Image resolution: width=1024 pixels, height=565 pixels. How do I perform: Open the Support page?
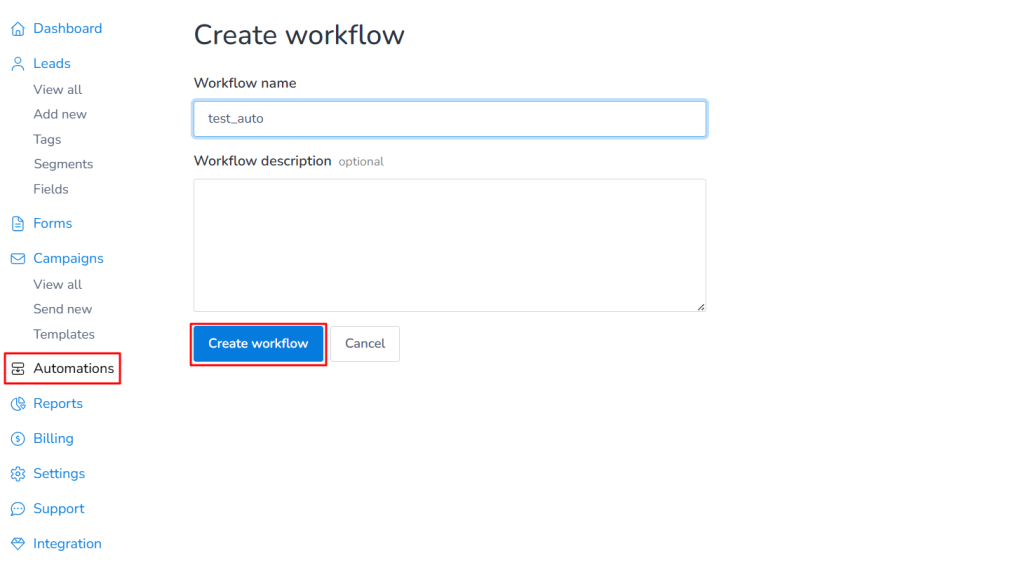(x=59, y=509)
